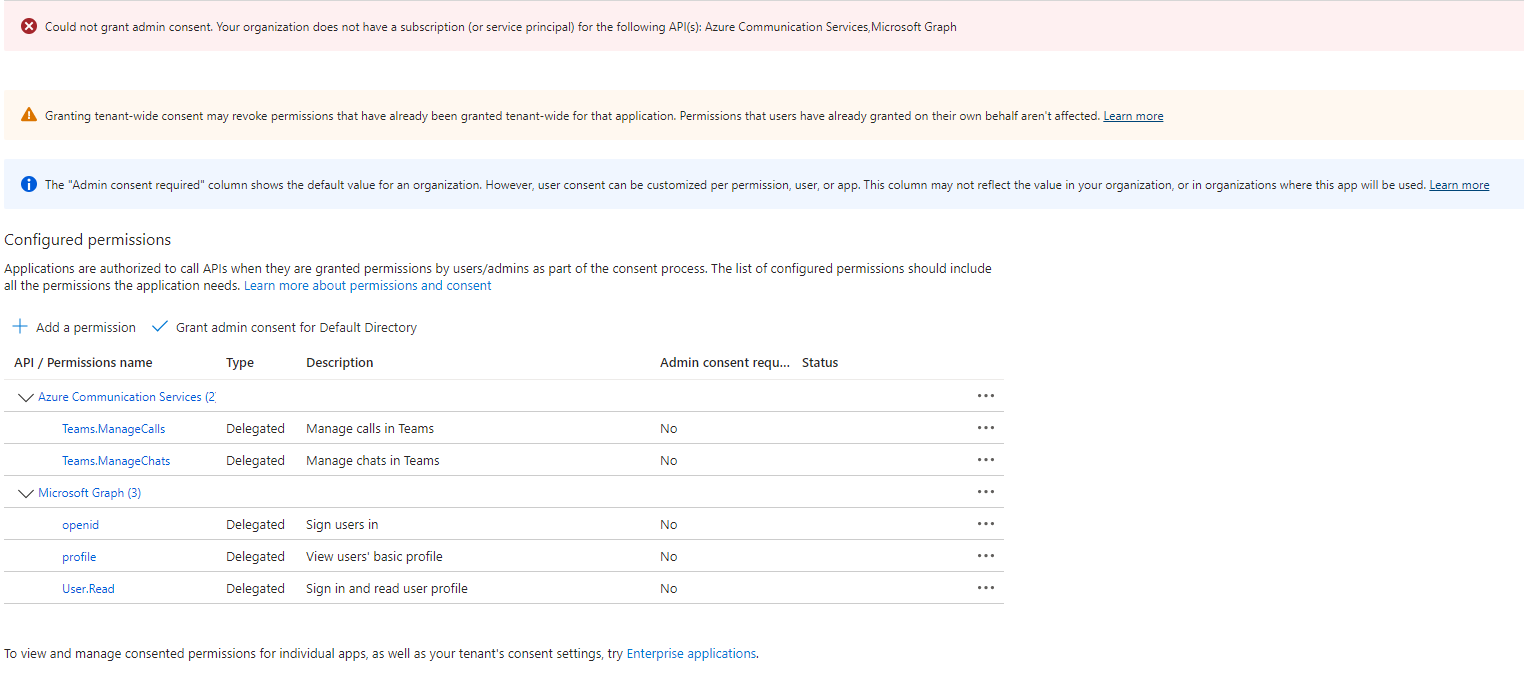Click 'View users' basic profile' description
Viewport: 1524px width, 693px height.
[x=374, y=557]
